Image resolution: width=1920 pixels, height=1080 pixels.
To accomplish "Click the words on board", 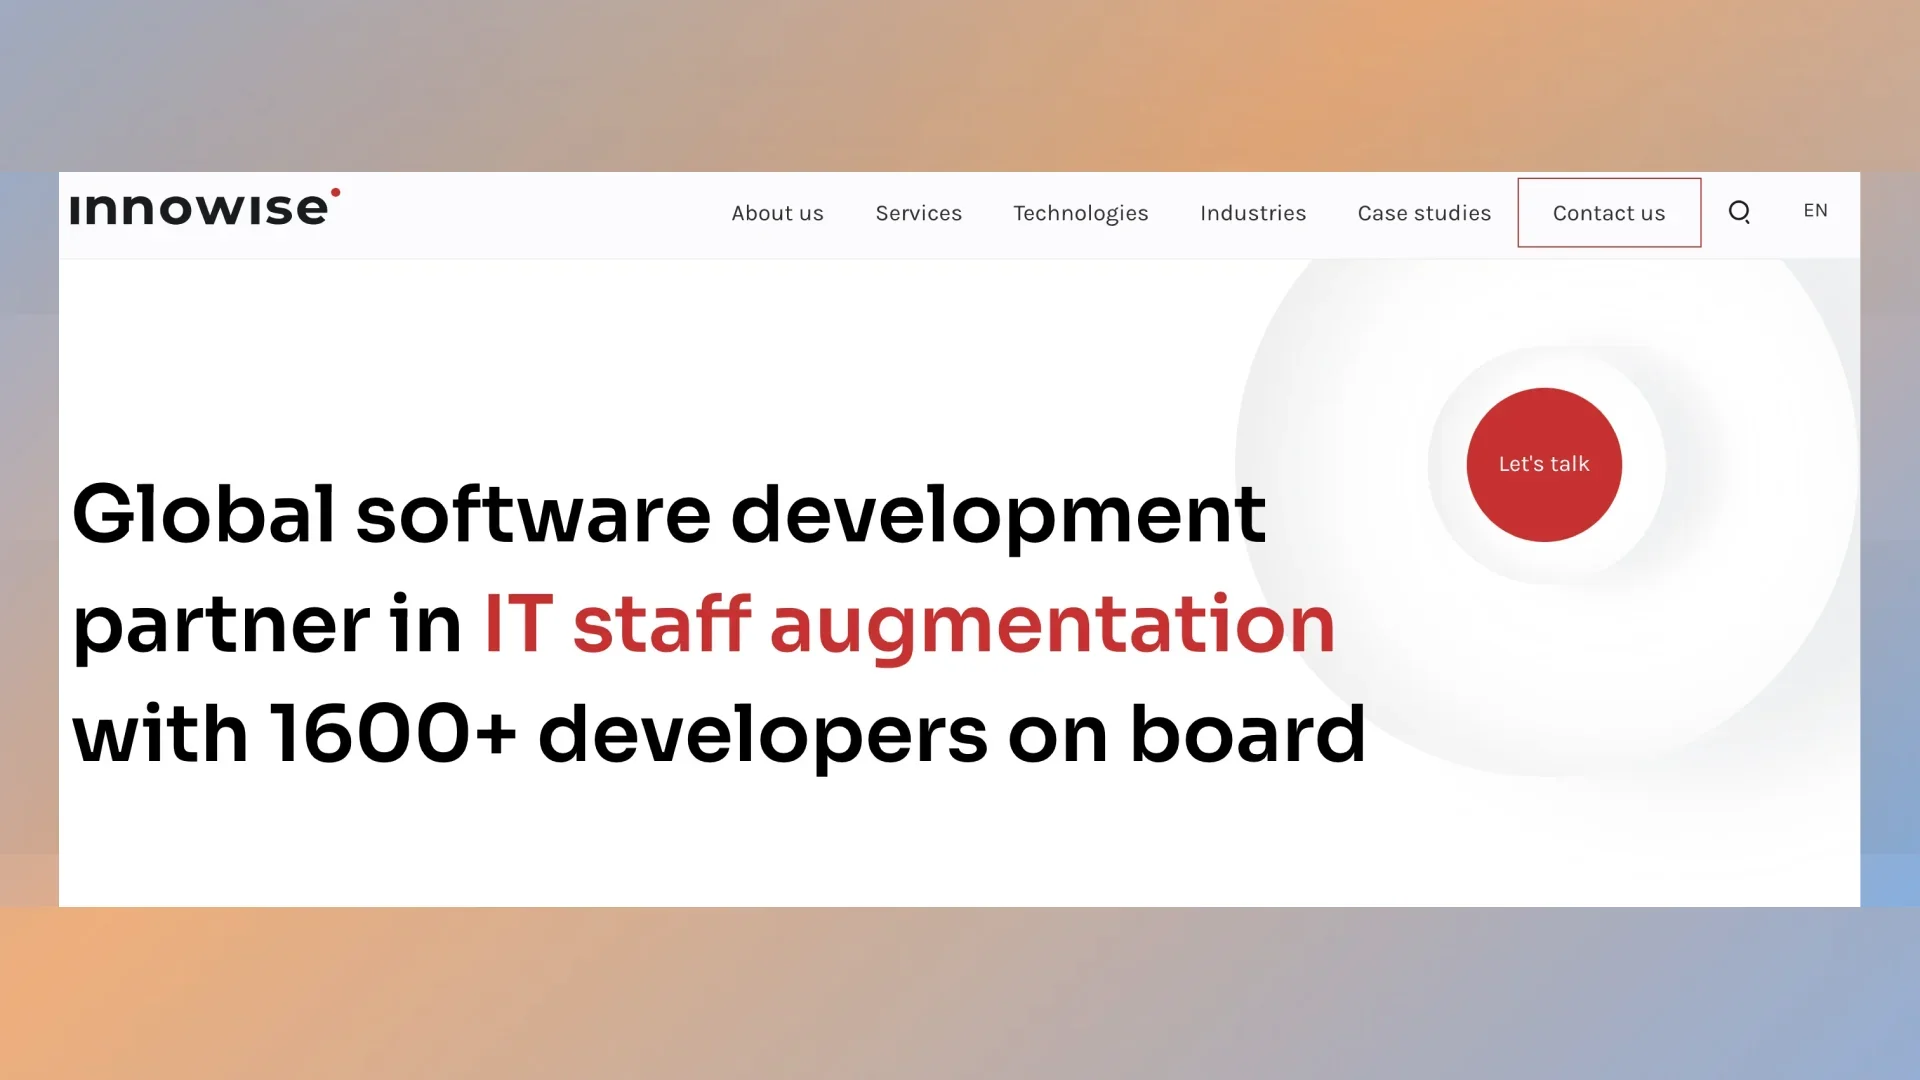I will click(x=1186, y=735).
